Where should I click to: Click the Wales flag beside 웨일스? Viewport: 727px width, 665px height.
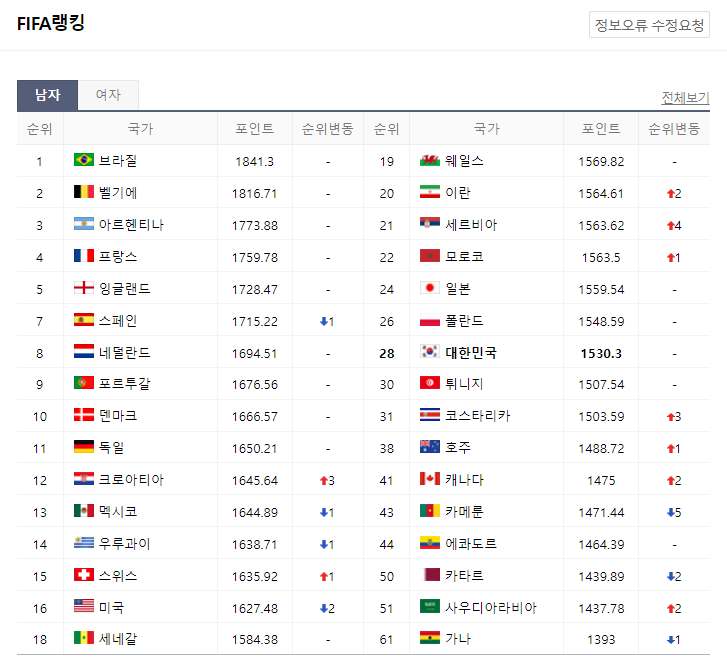(x=430, y=160)
